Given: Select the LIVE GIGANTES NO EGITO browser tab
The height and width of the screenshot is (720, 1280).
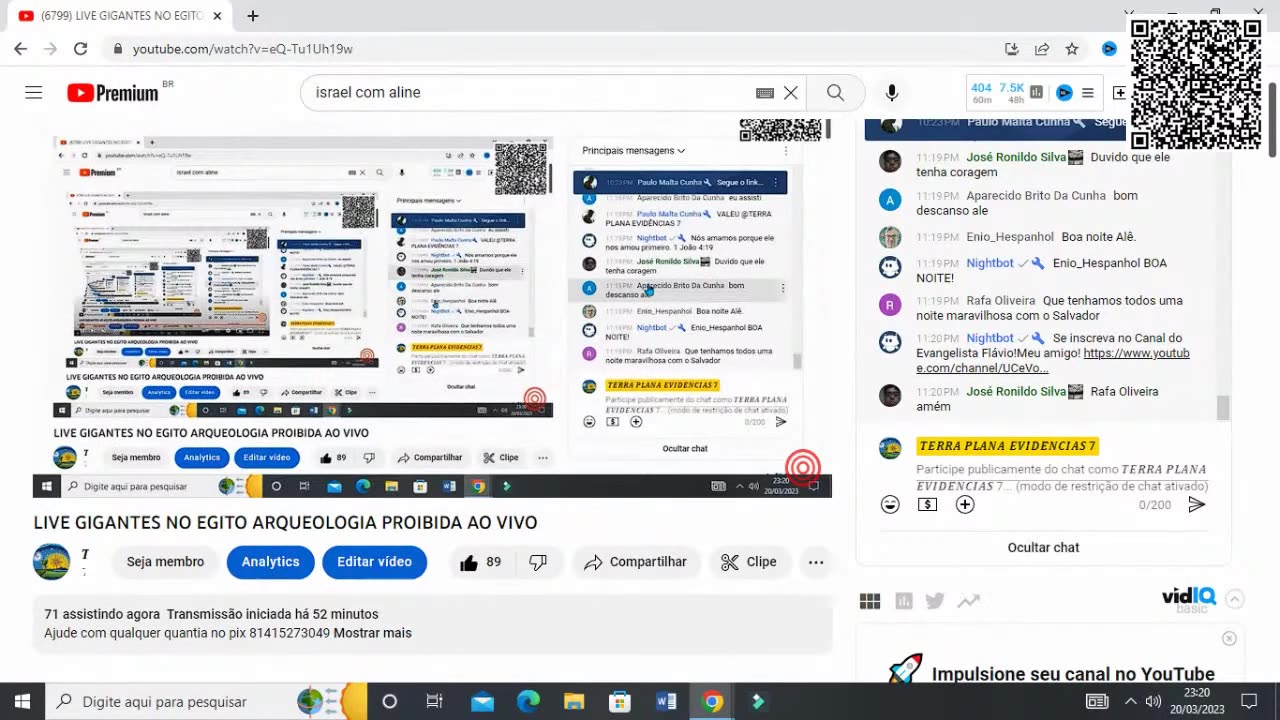Looking at the screenshot, I should [x=120, y=16].
